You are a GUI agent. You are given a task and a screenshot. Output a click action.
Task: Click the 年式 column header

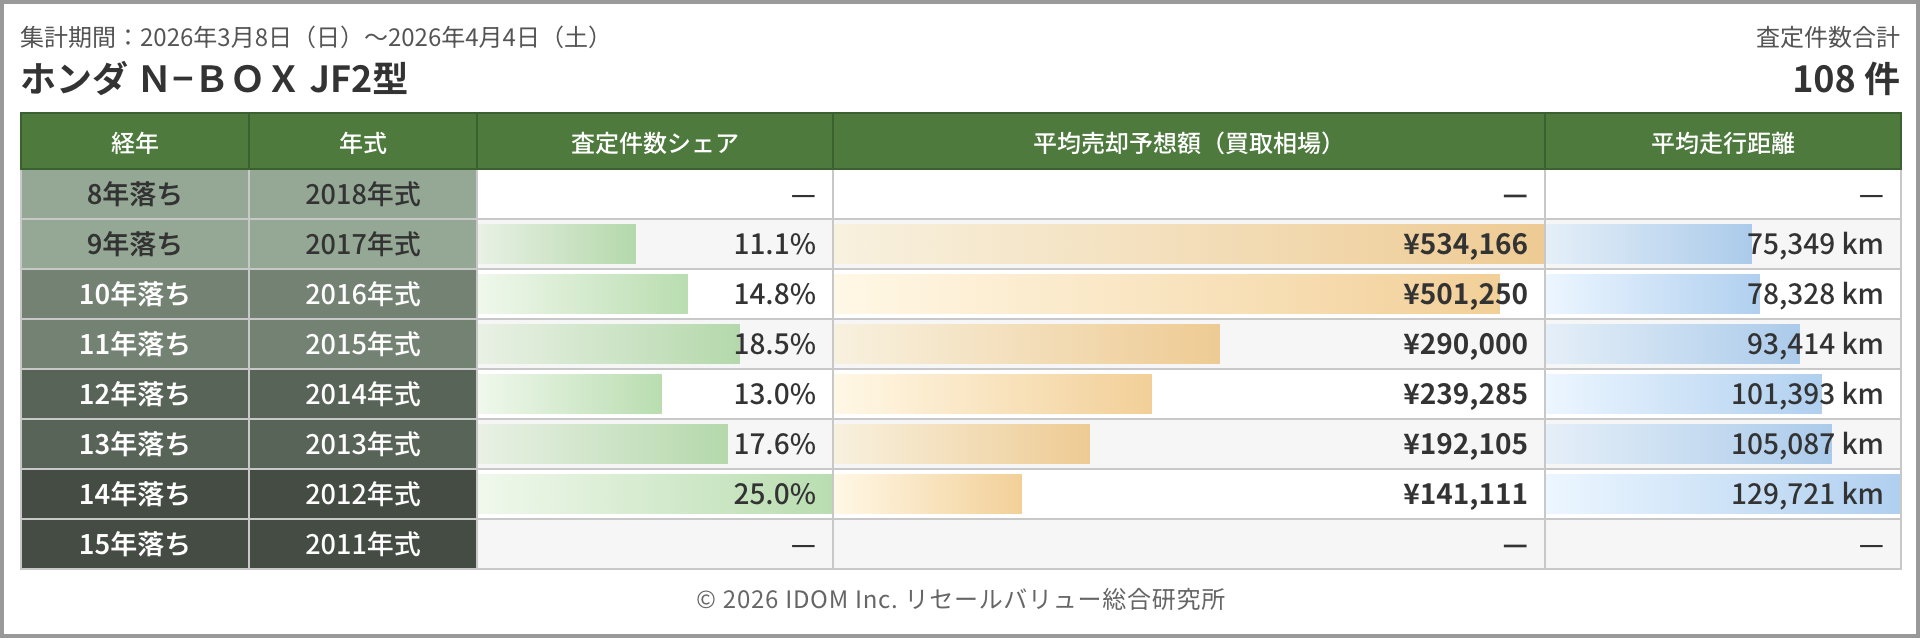pos(362,143)
